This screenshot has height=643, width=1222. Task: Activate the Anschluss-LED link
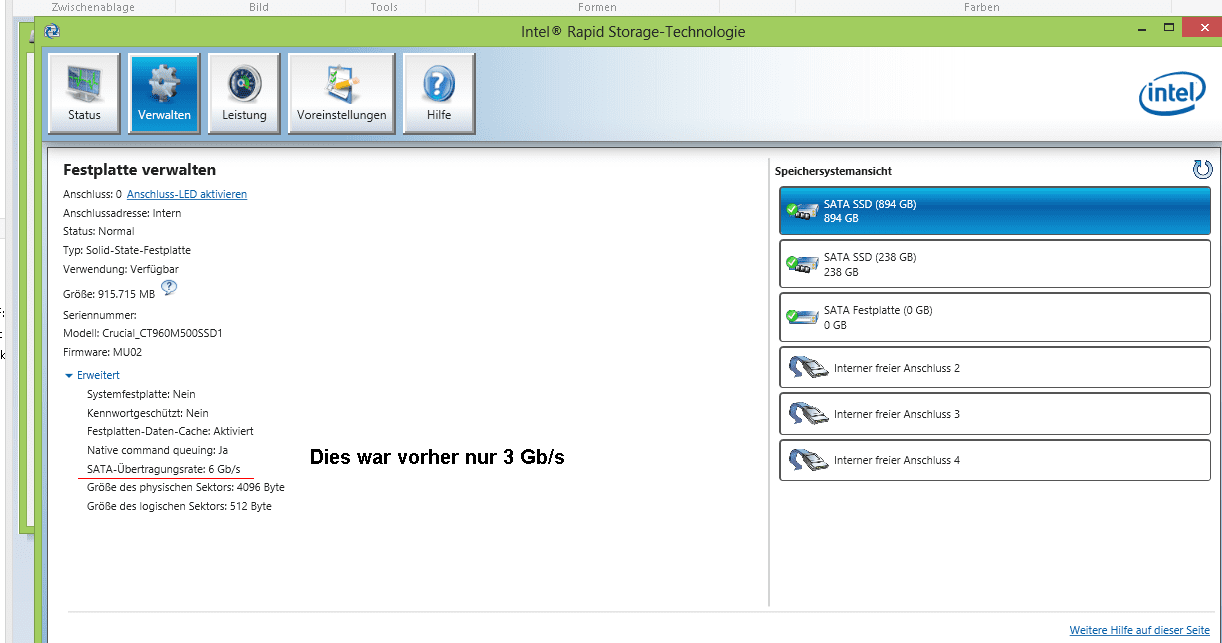coord(187,194)
